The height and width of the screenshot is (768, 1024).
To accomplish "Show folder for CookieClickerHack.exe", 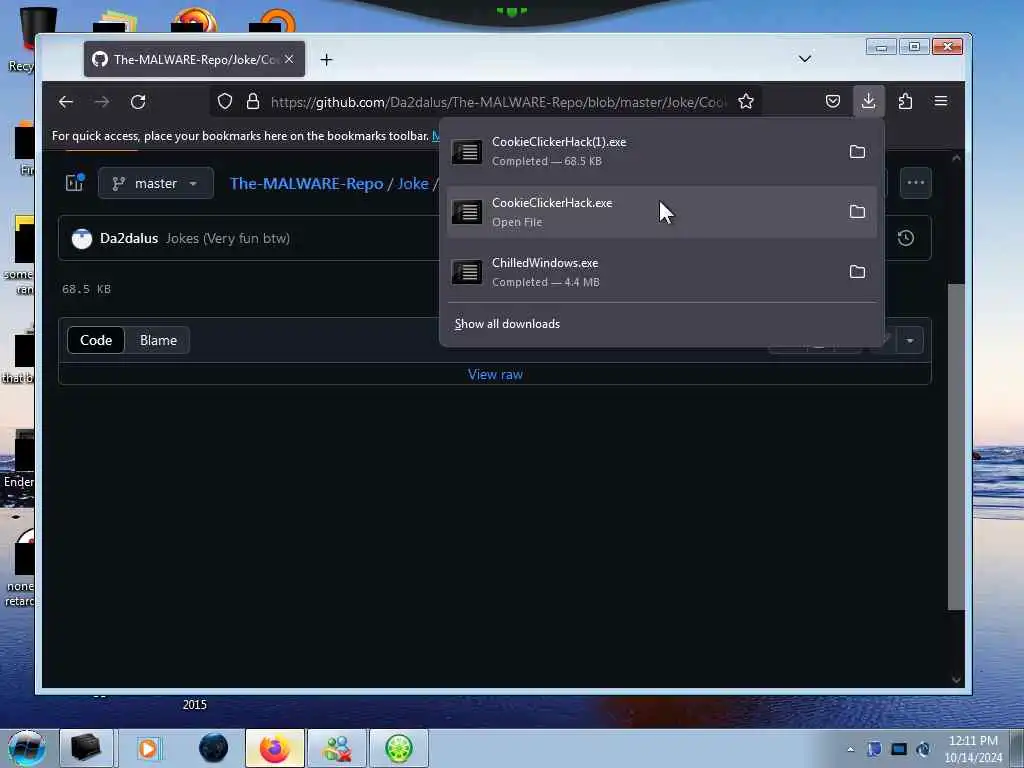I will click(857, 212).
